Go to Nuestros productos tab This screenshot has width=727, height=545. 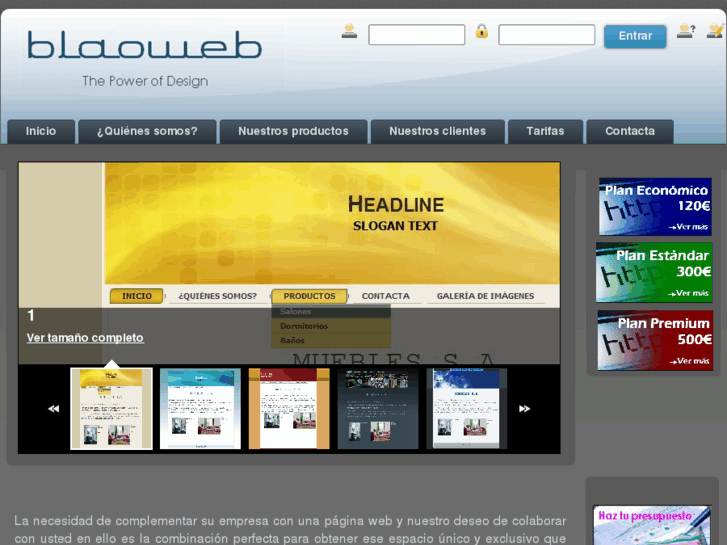coord(293,131)
